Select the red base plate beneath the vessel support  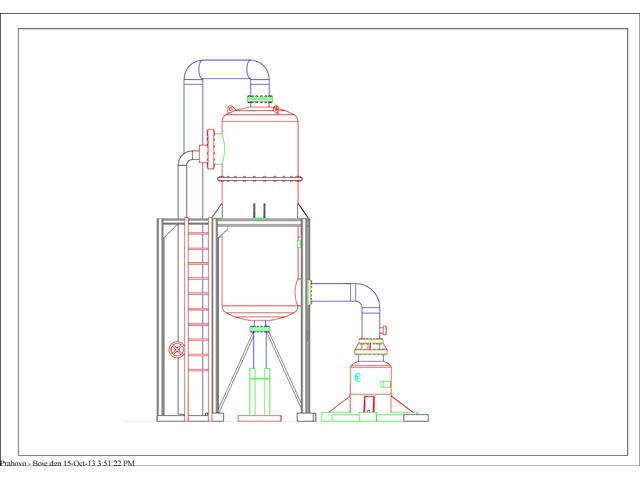point(259,417)
